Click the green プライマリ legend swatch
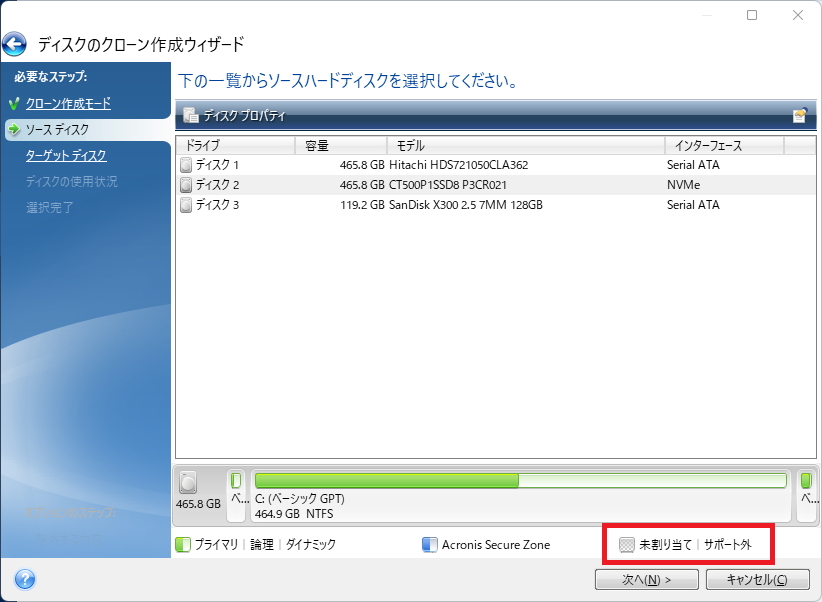 pyautogui.click(x=183, y=545)
